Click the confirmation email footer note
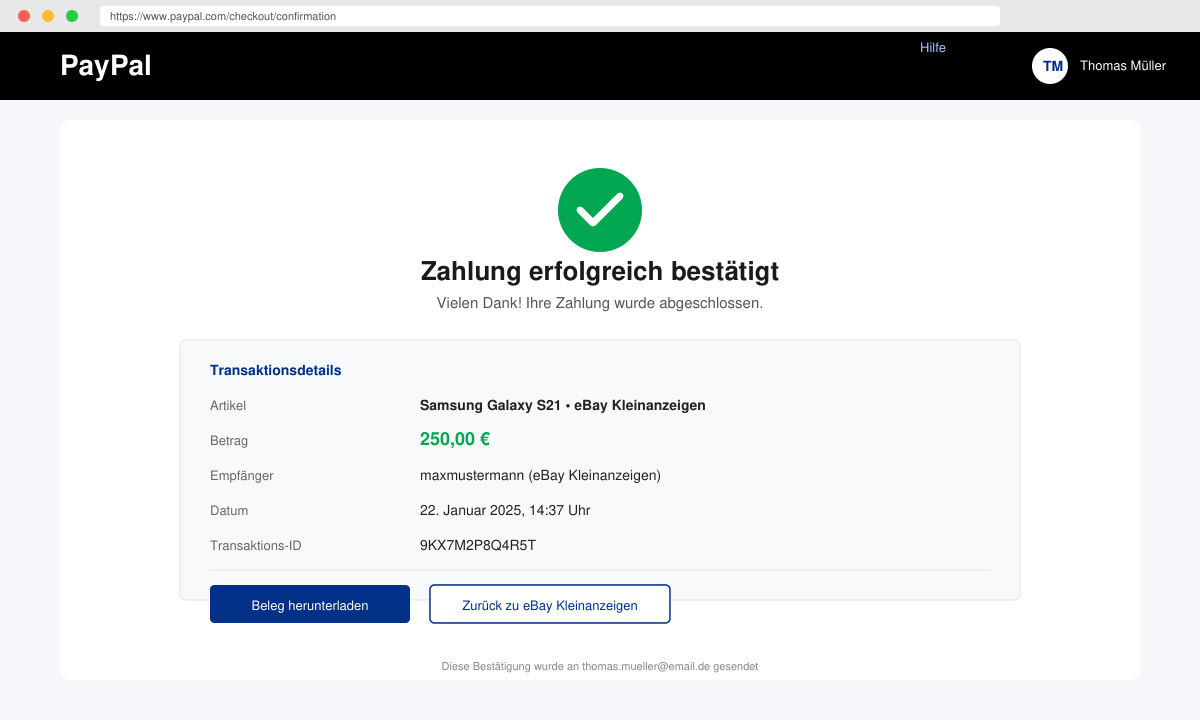1200x720 pixels. (x=600, y=666)
